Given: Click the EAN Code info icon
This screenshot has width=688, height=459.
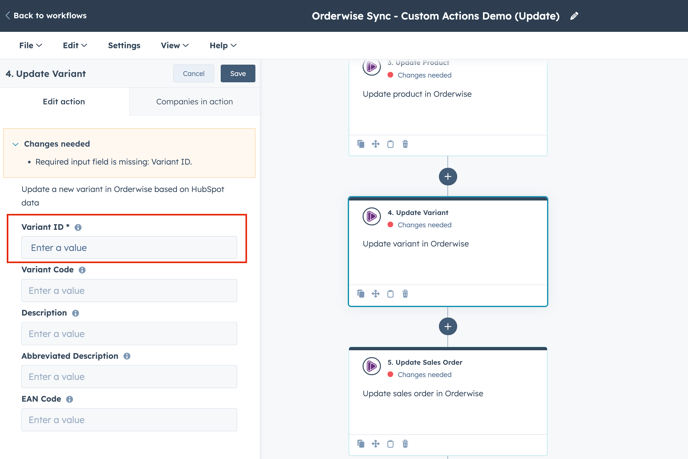Looking at the screenshot, I should coord(69,399).
